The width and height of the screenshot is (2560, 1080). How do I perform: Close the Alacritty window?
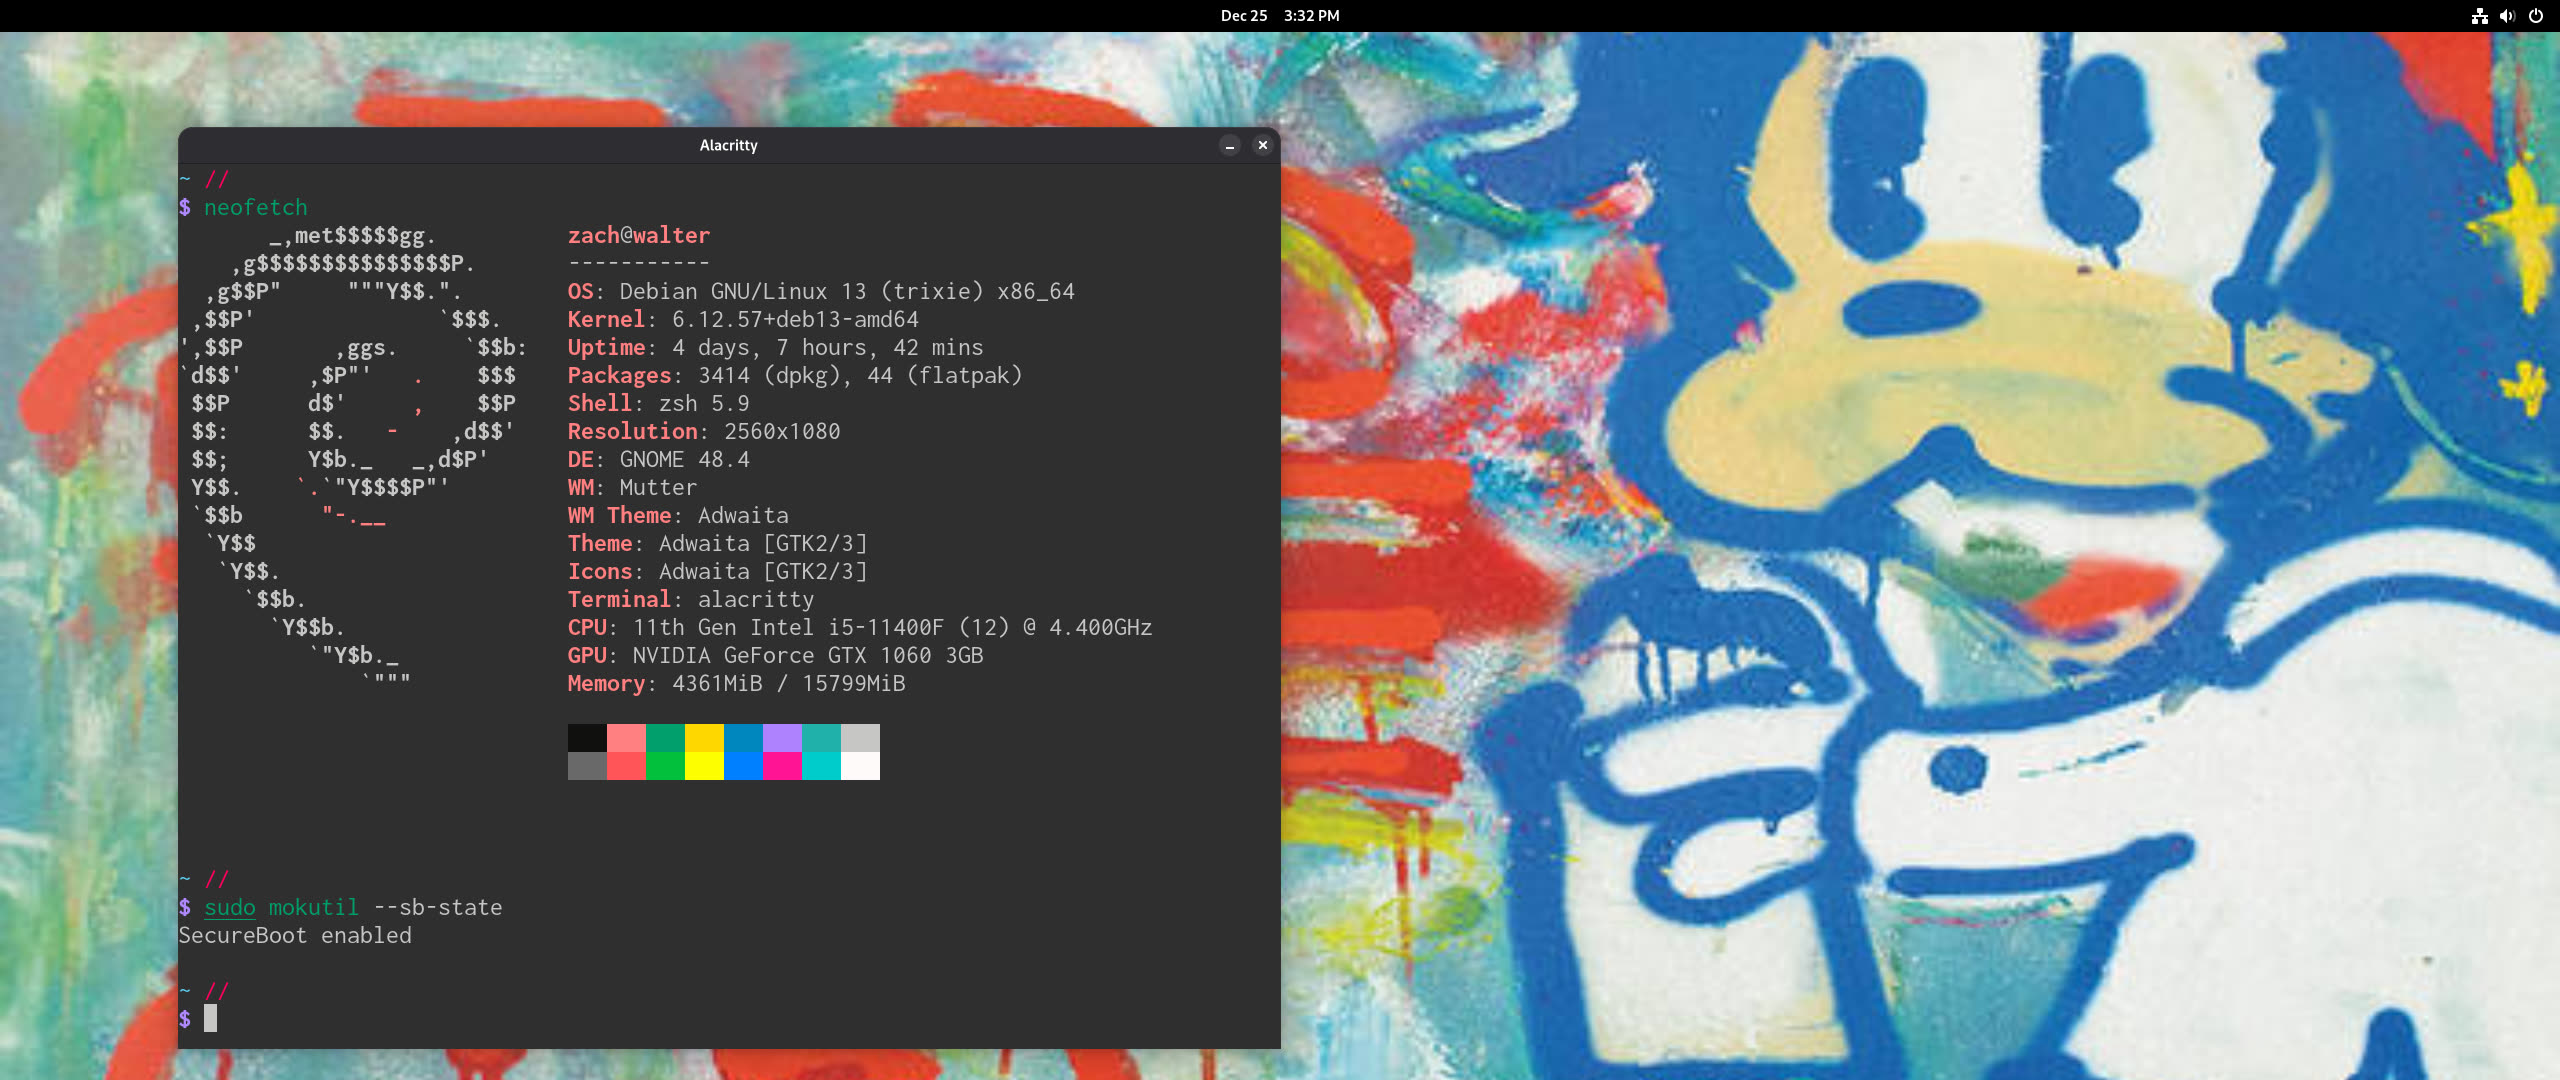1263,145
